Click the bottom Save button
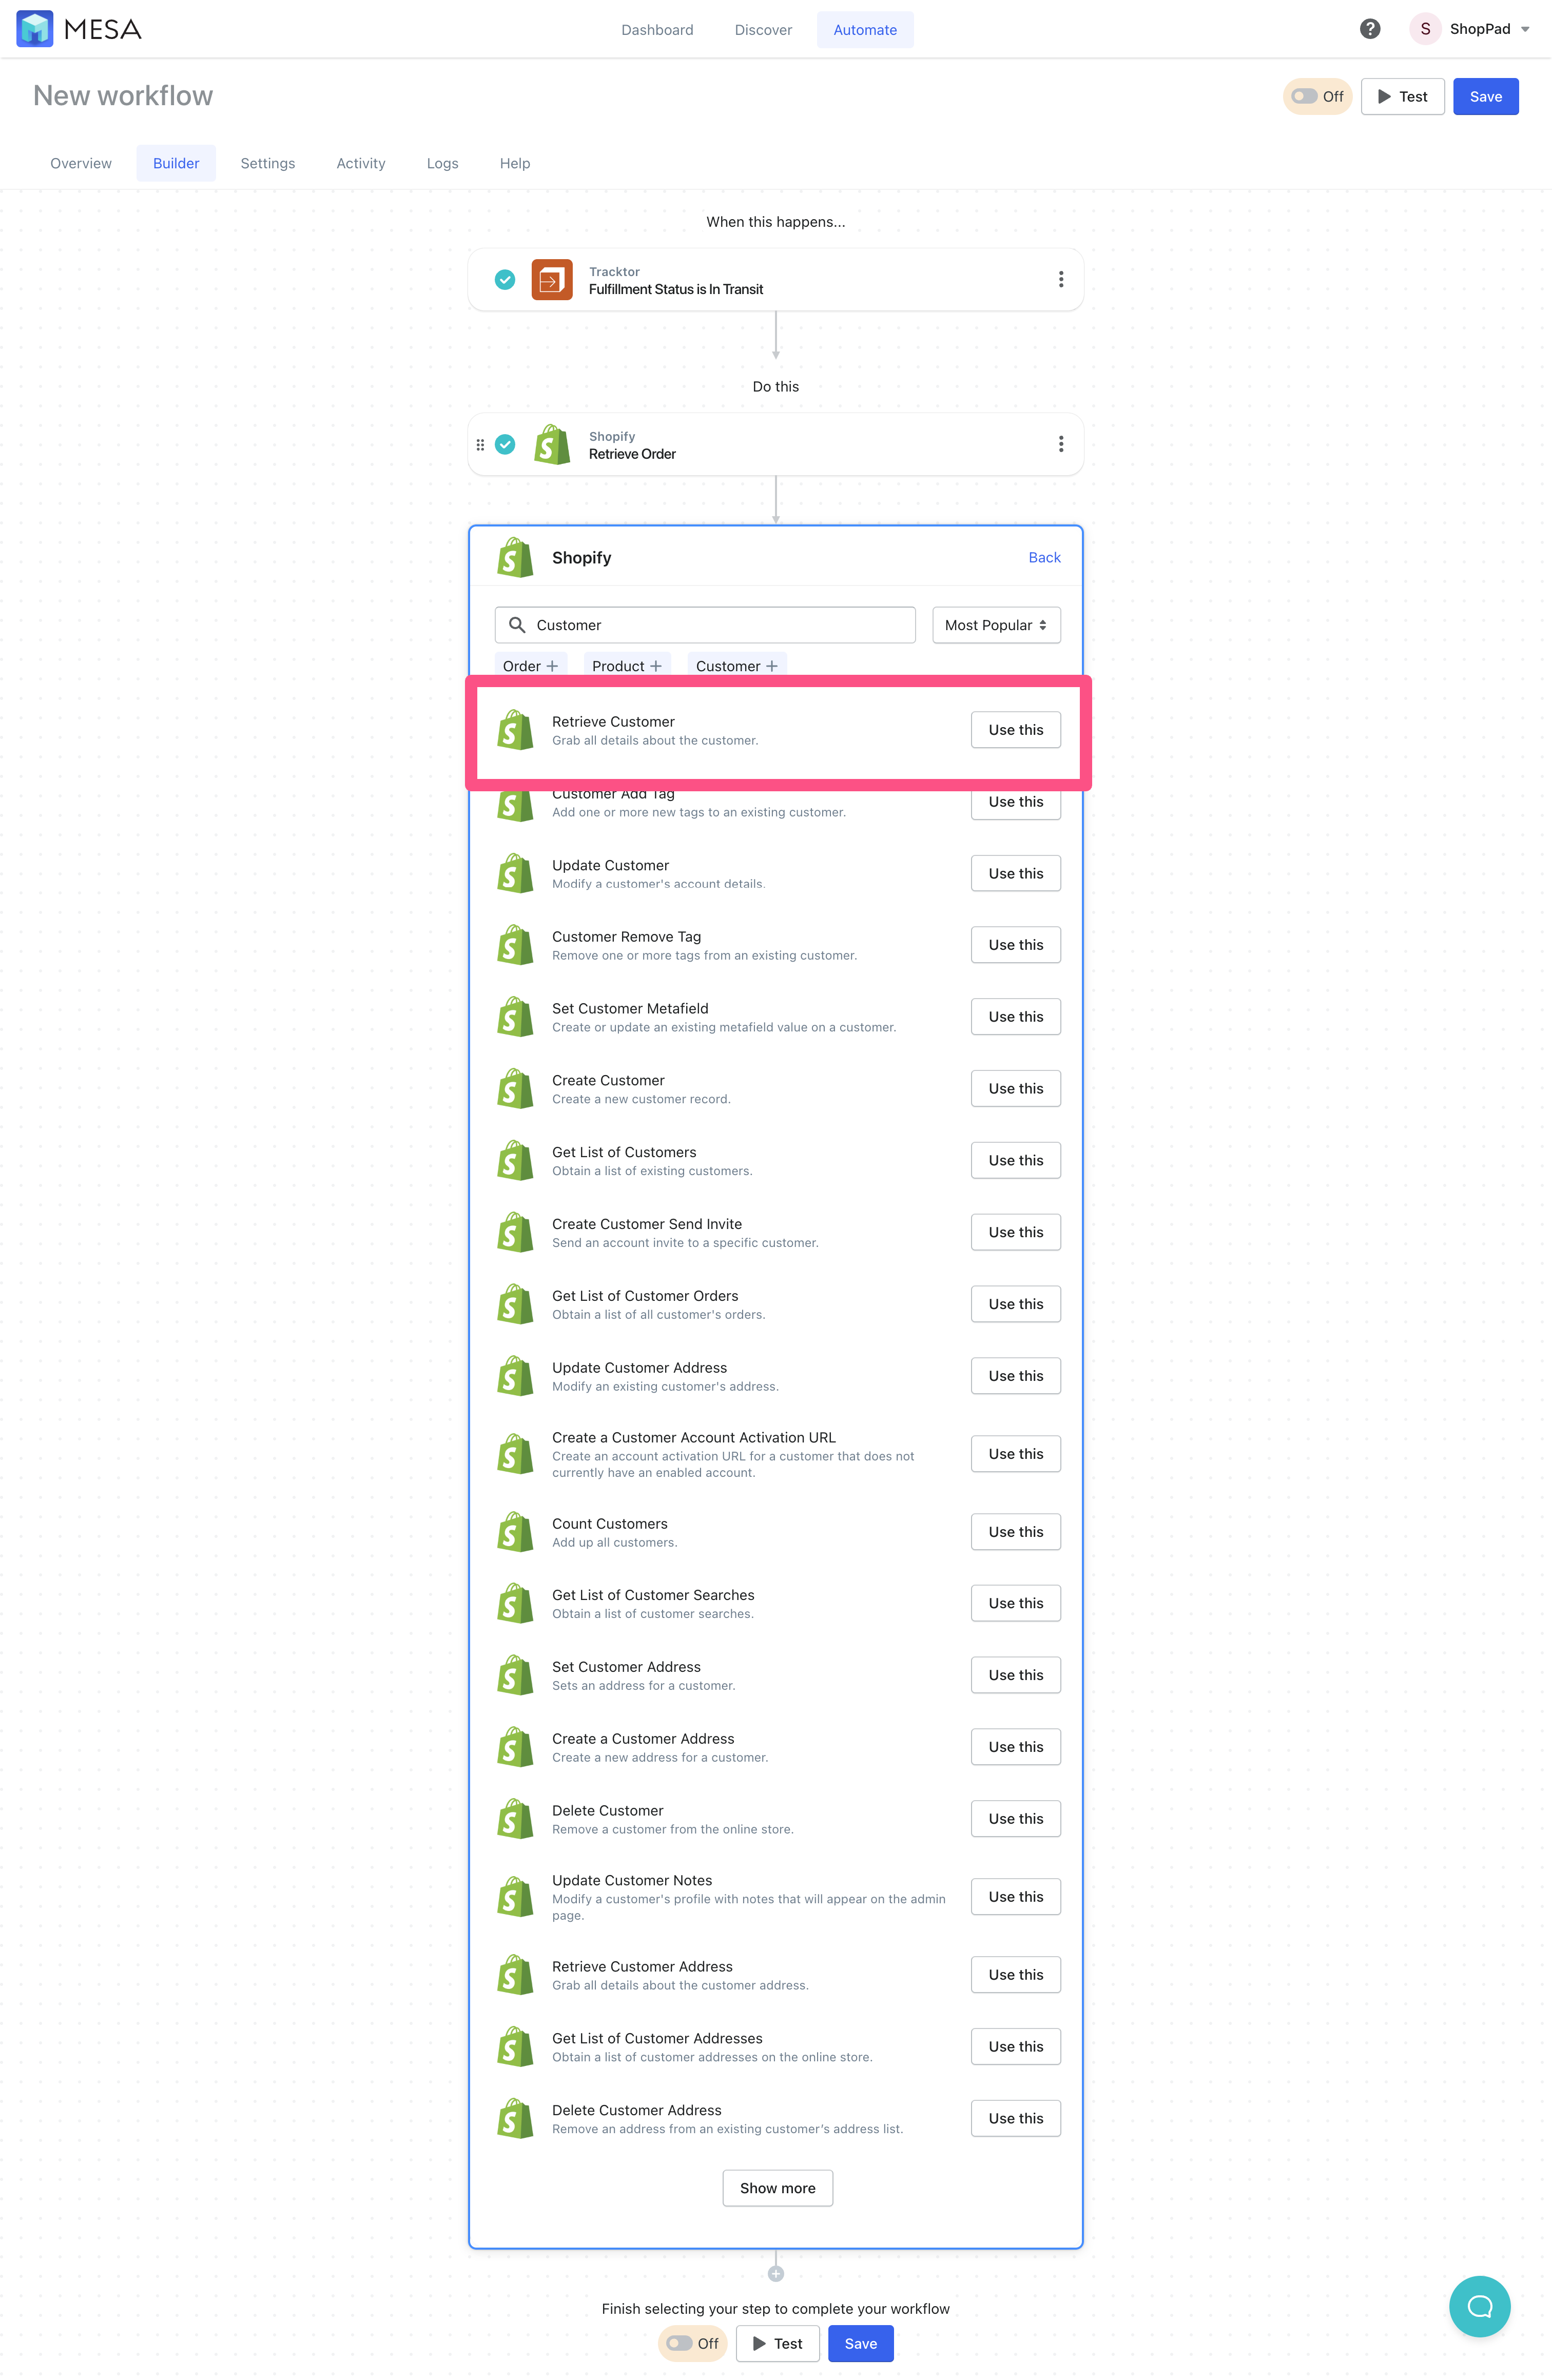Viewport: 1552px width, 2380px height. click(x=860, y=2344)
